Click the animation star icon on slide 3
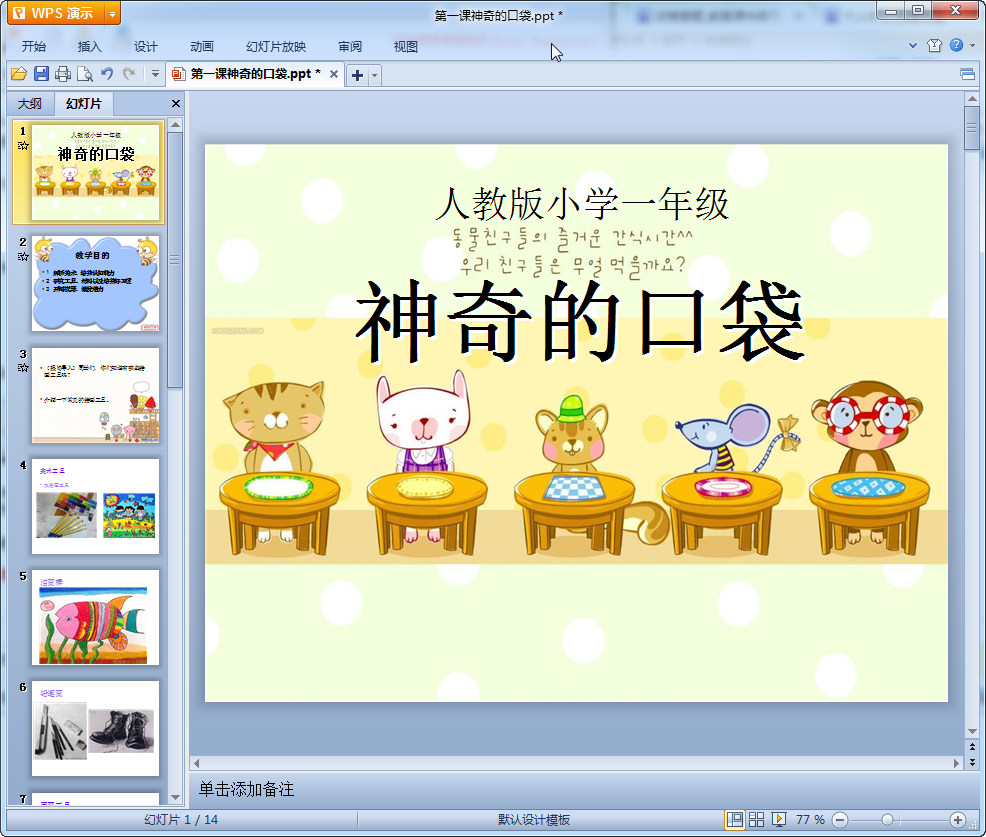This screenshot has height=837, width=986. pos(23,367)
